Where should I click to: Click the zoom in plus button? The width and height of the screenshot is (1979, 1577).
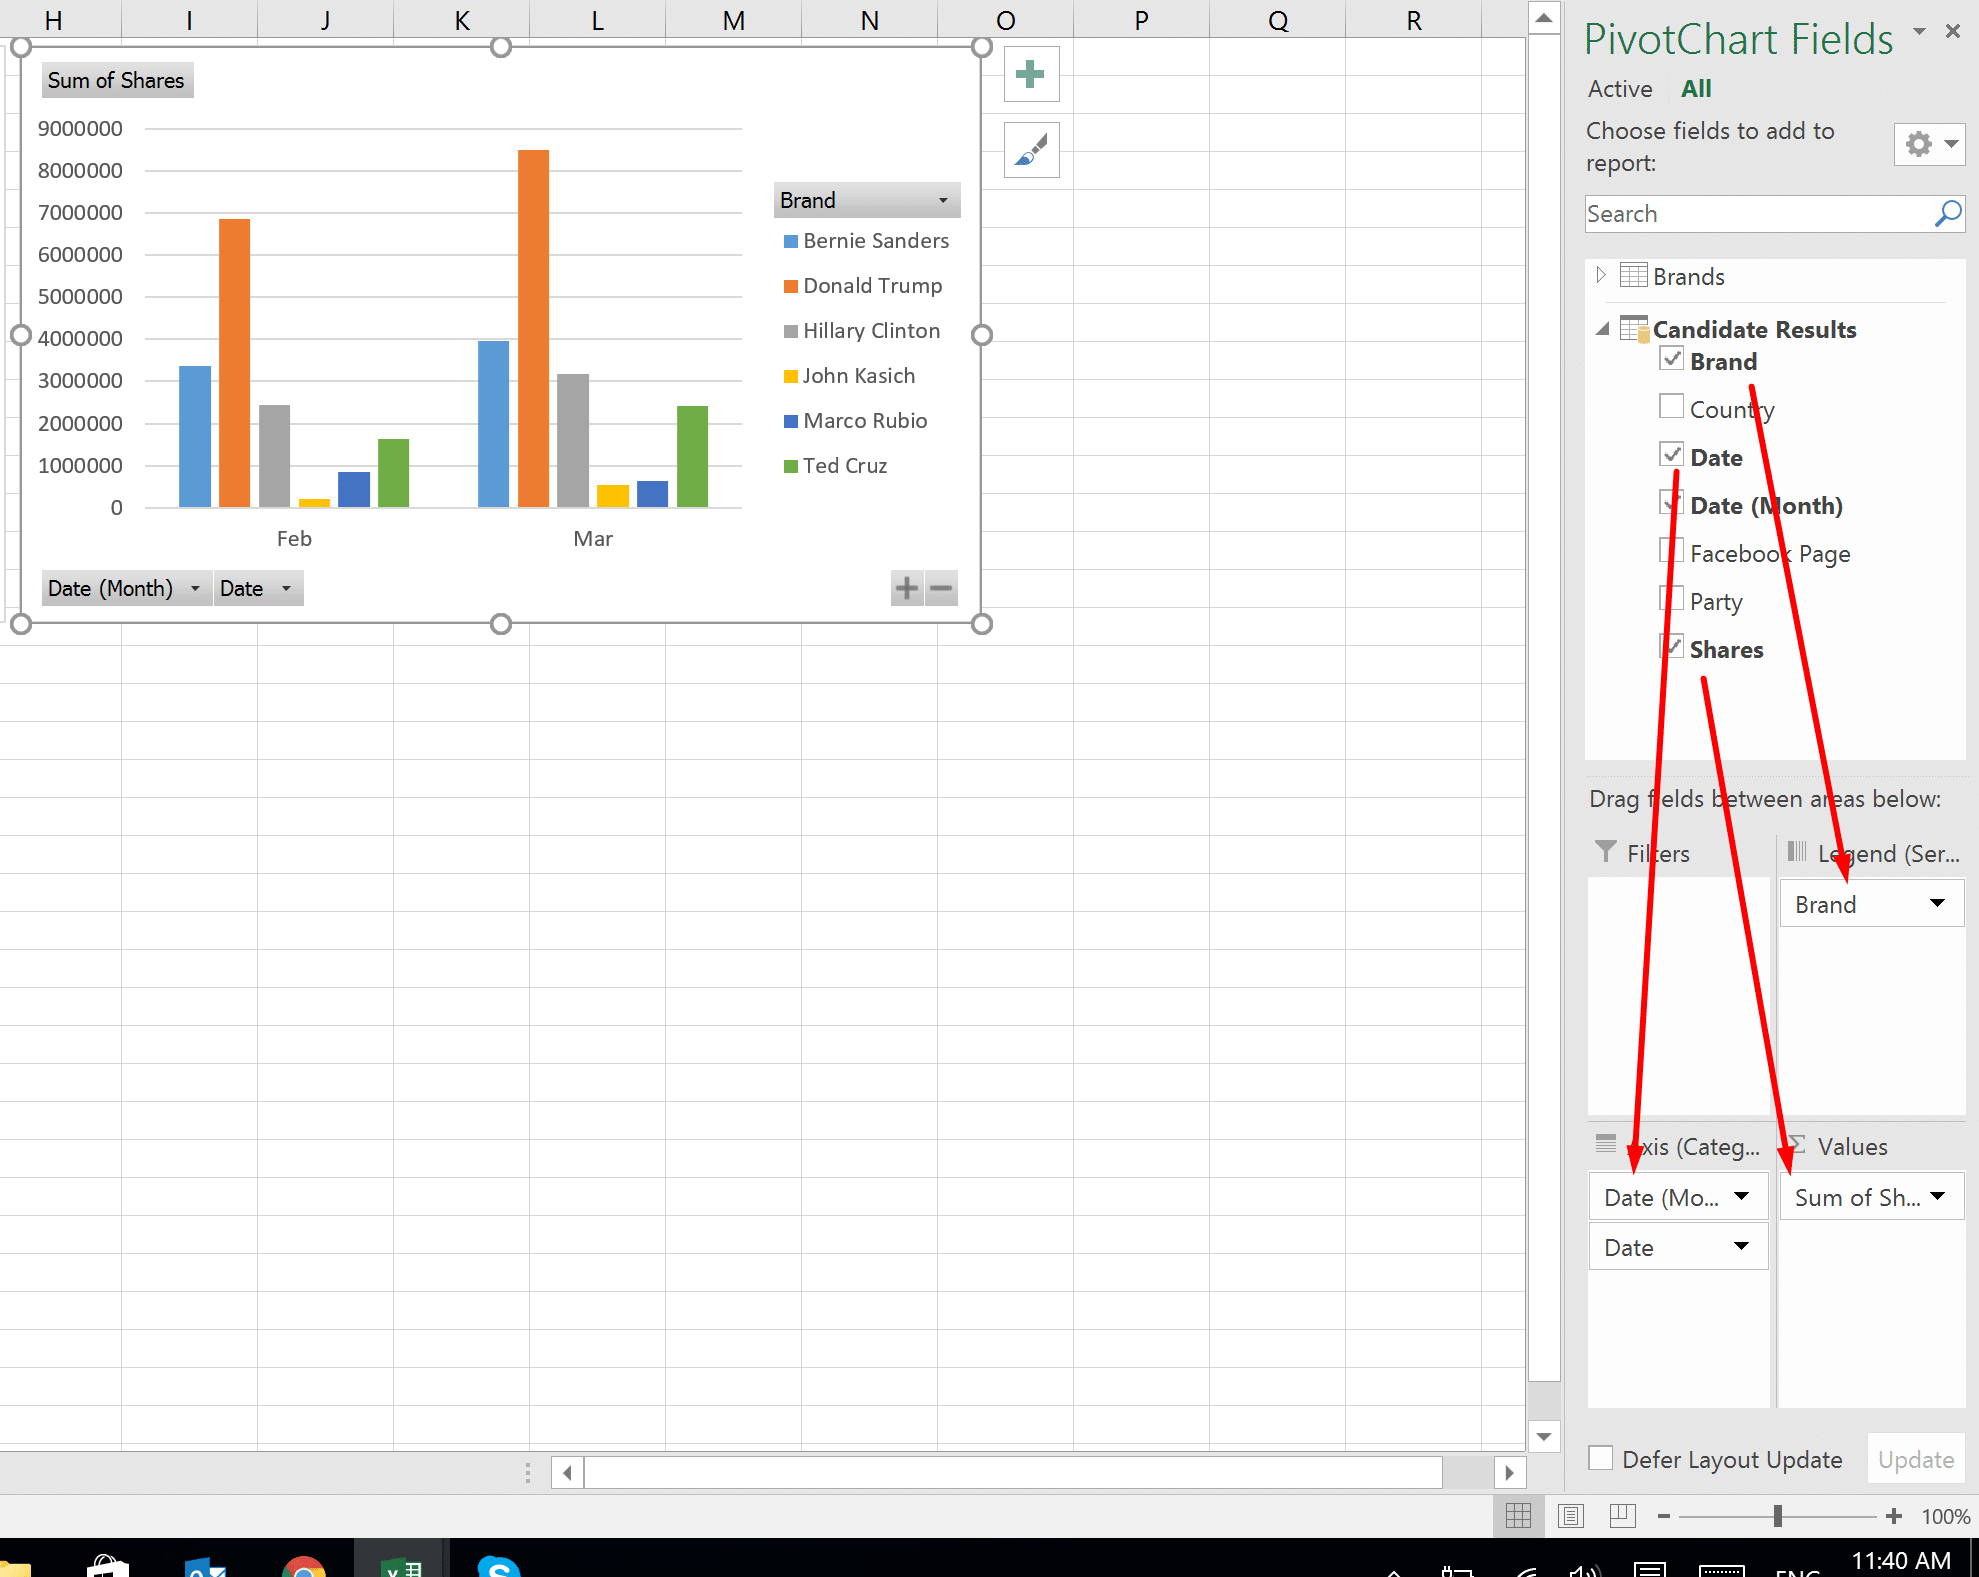[x=1894, y=1516]
